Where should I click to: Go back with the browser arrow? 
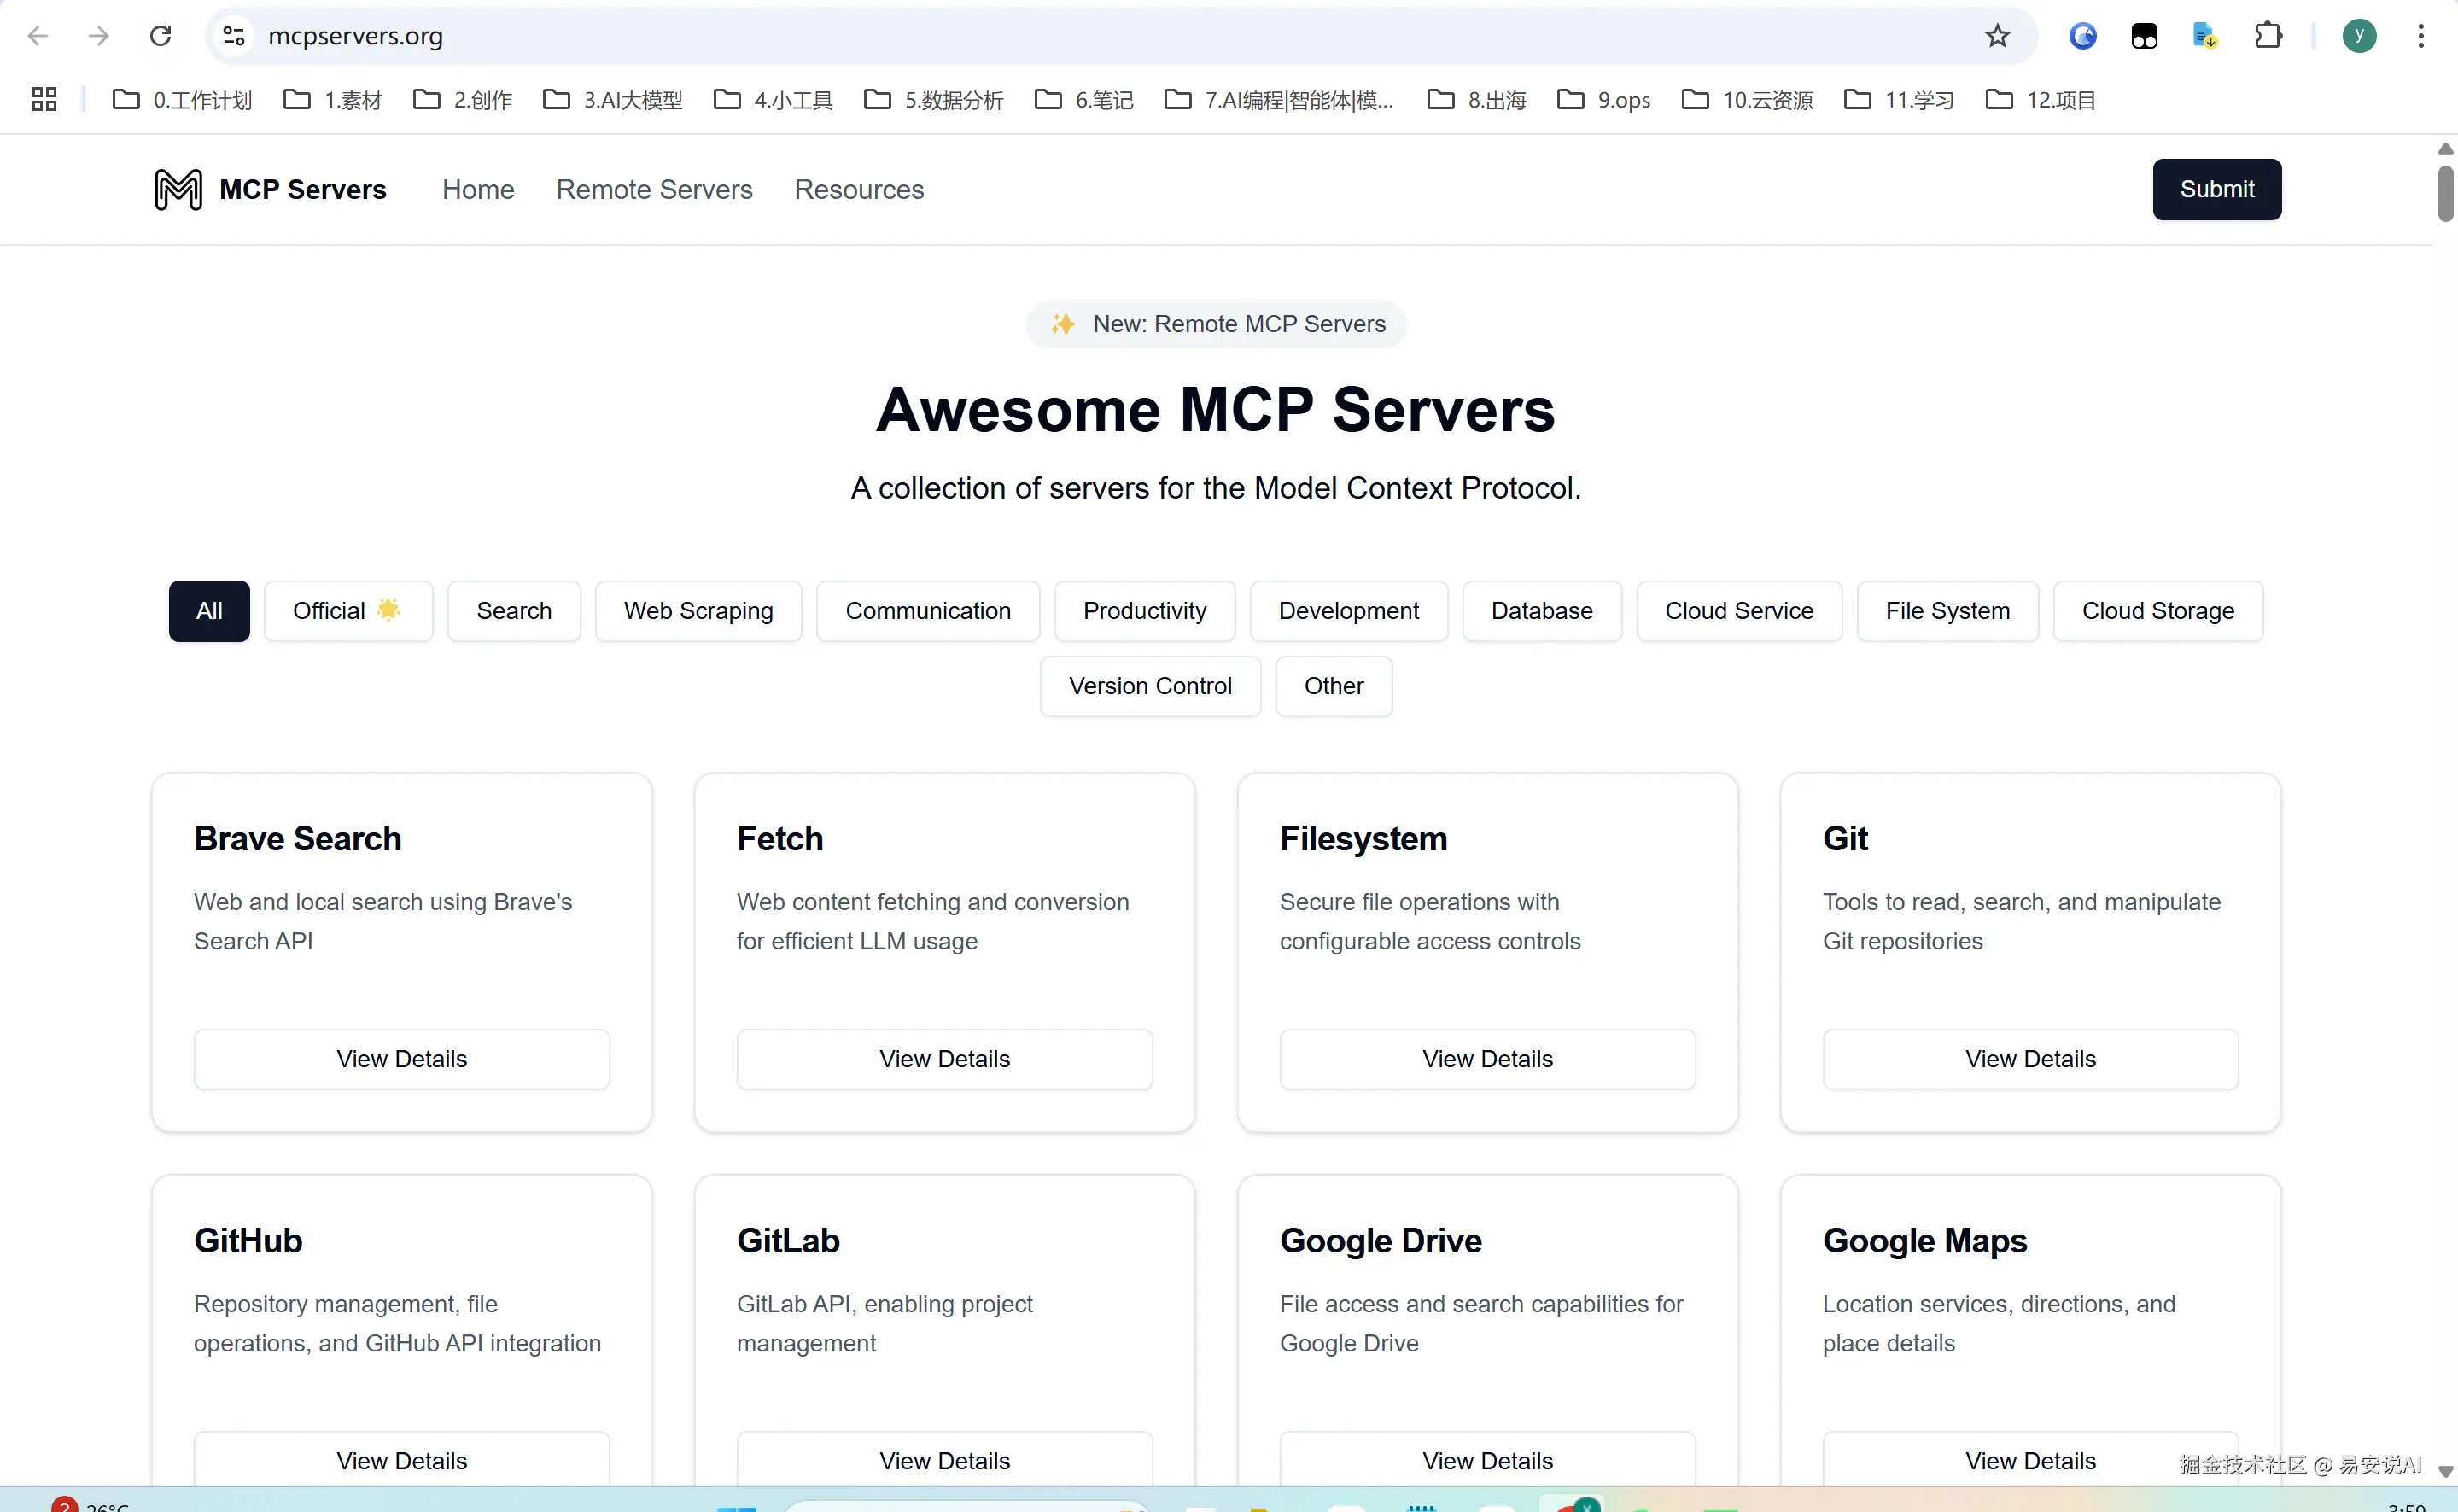[x=38, y=36]
